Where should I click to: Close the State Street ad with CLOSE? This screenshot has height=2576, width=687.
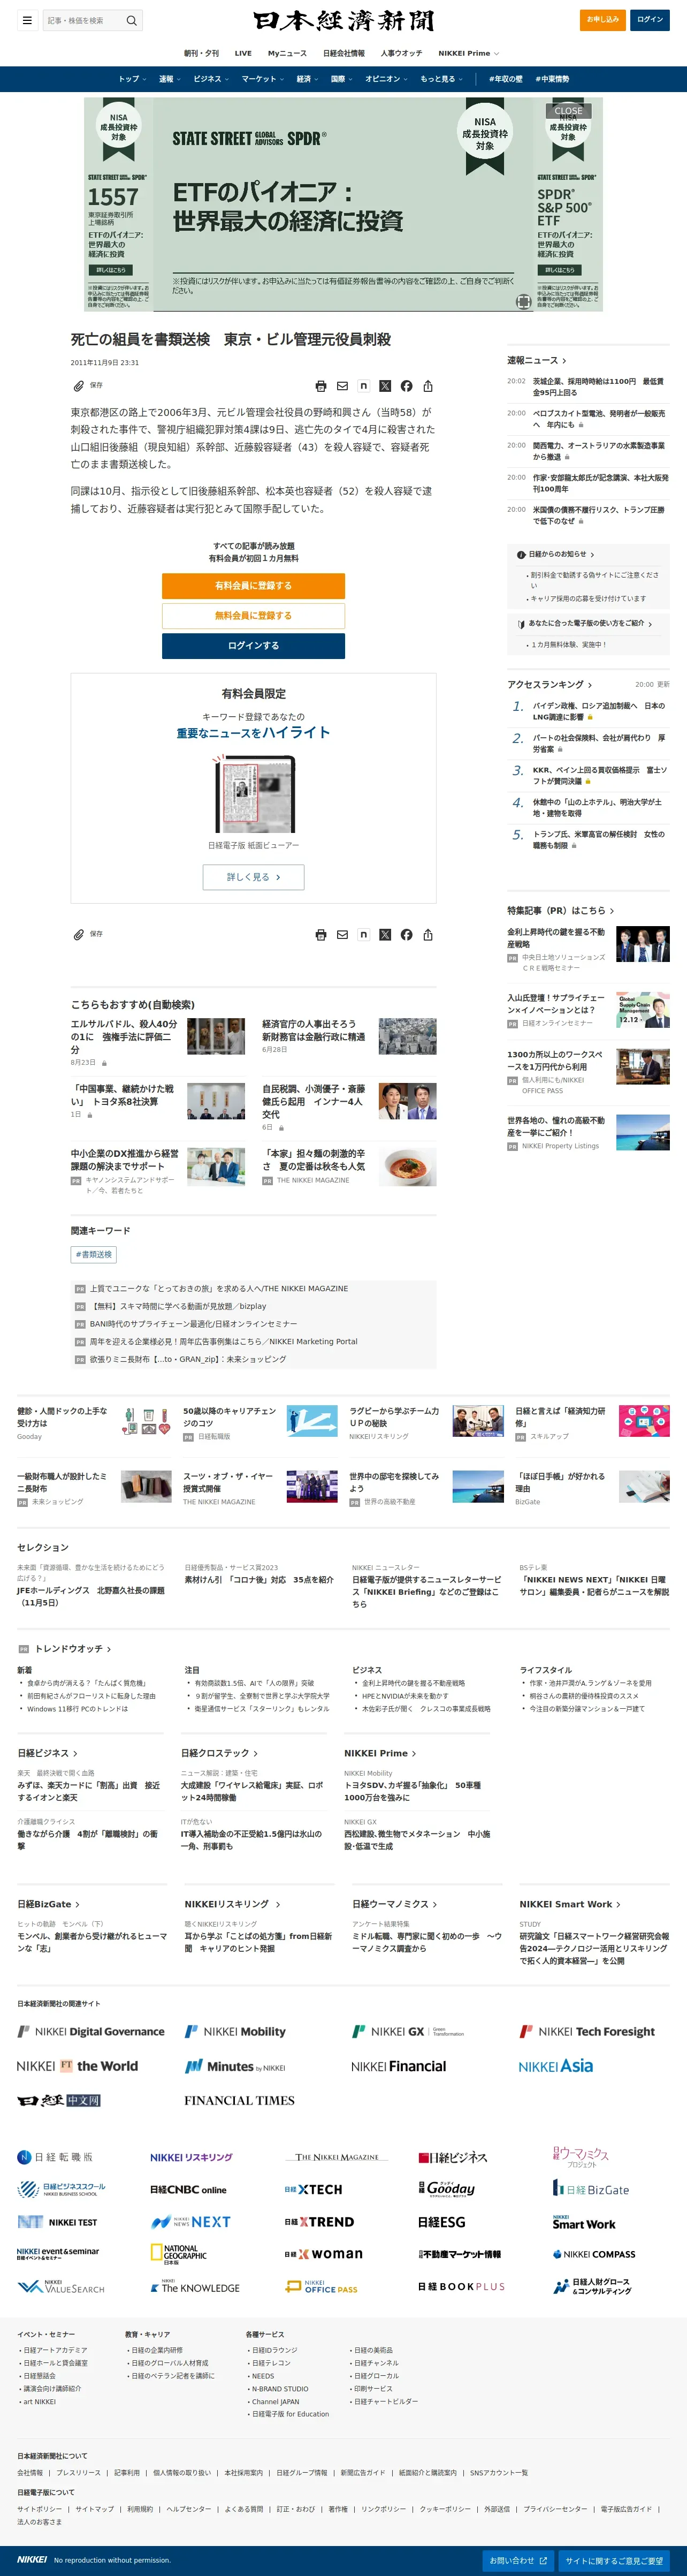click(x=568, y=111)
